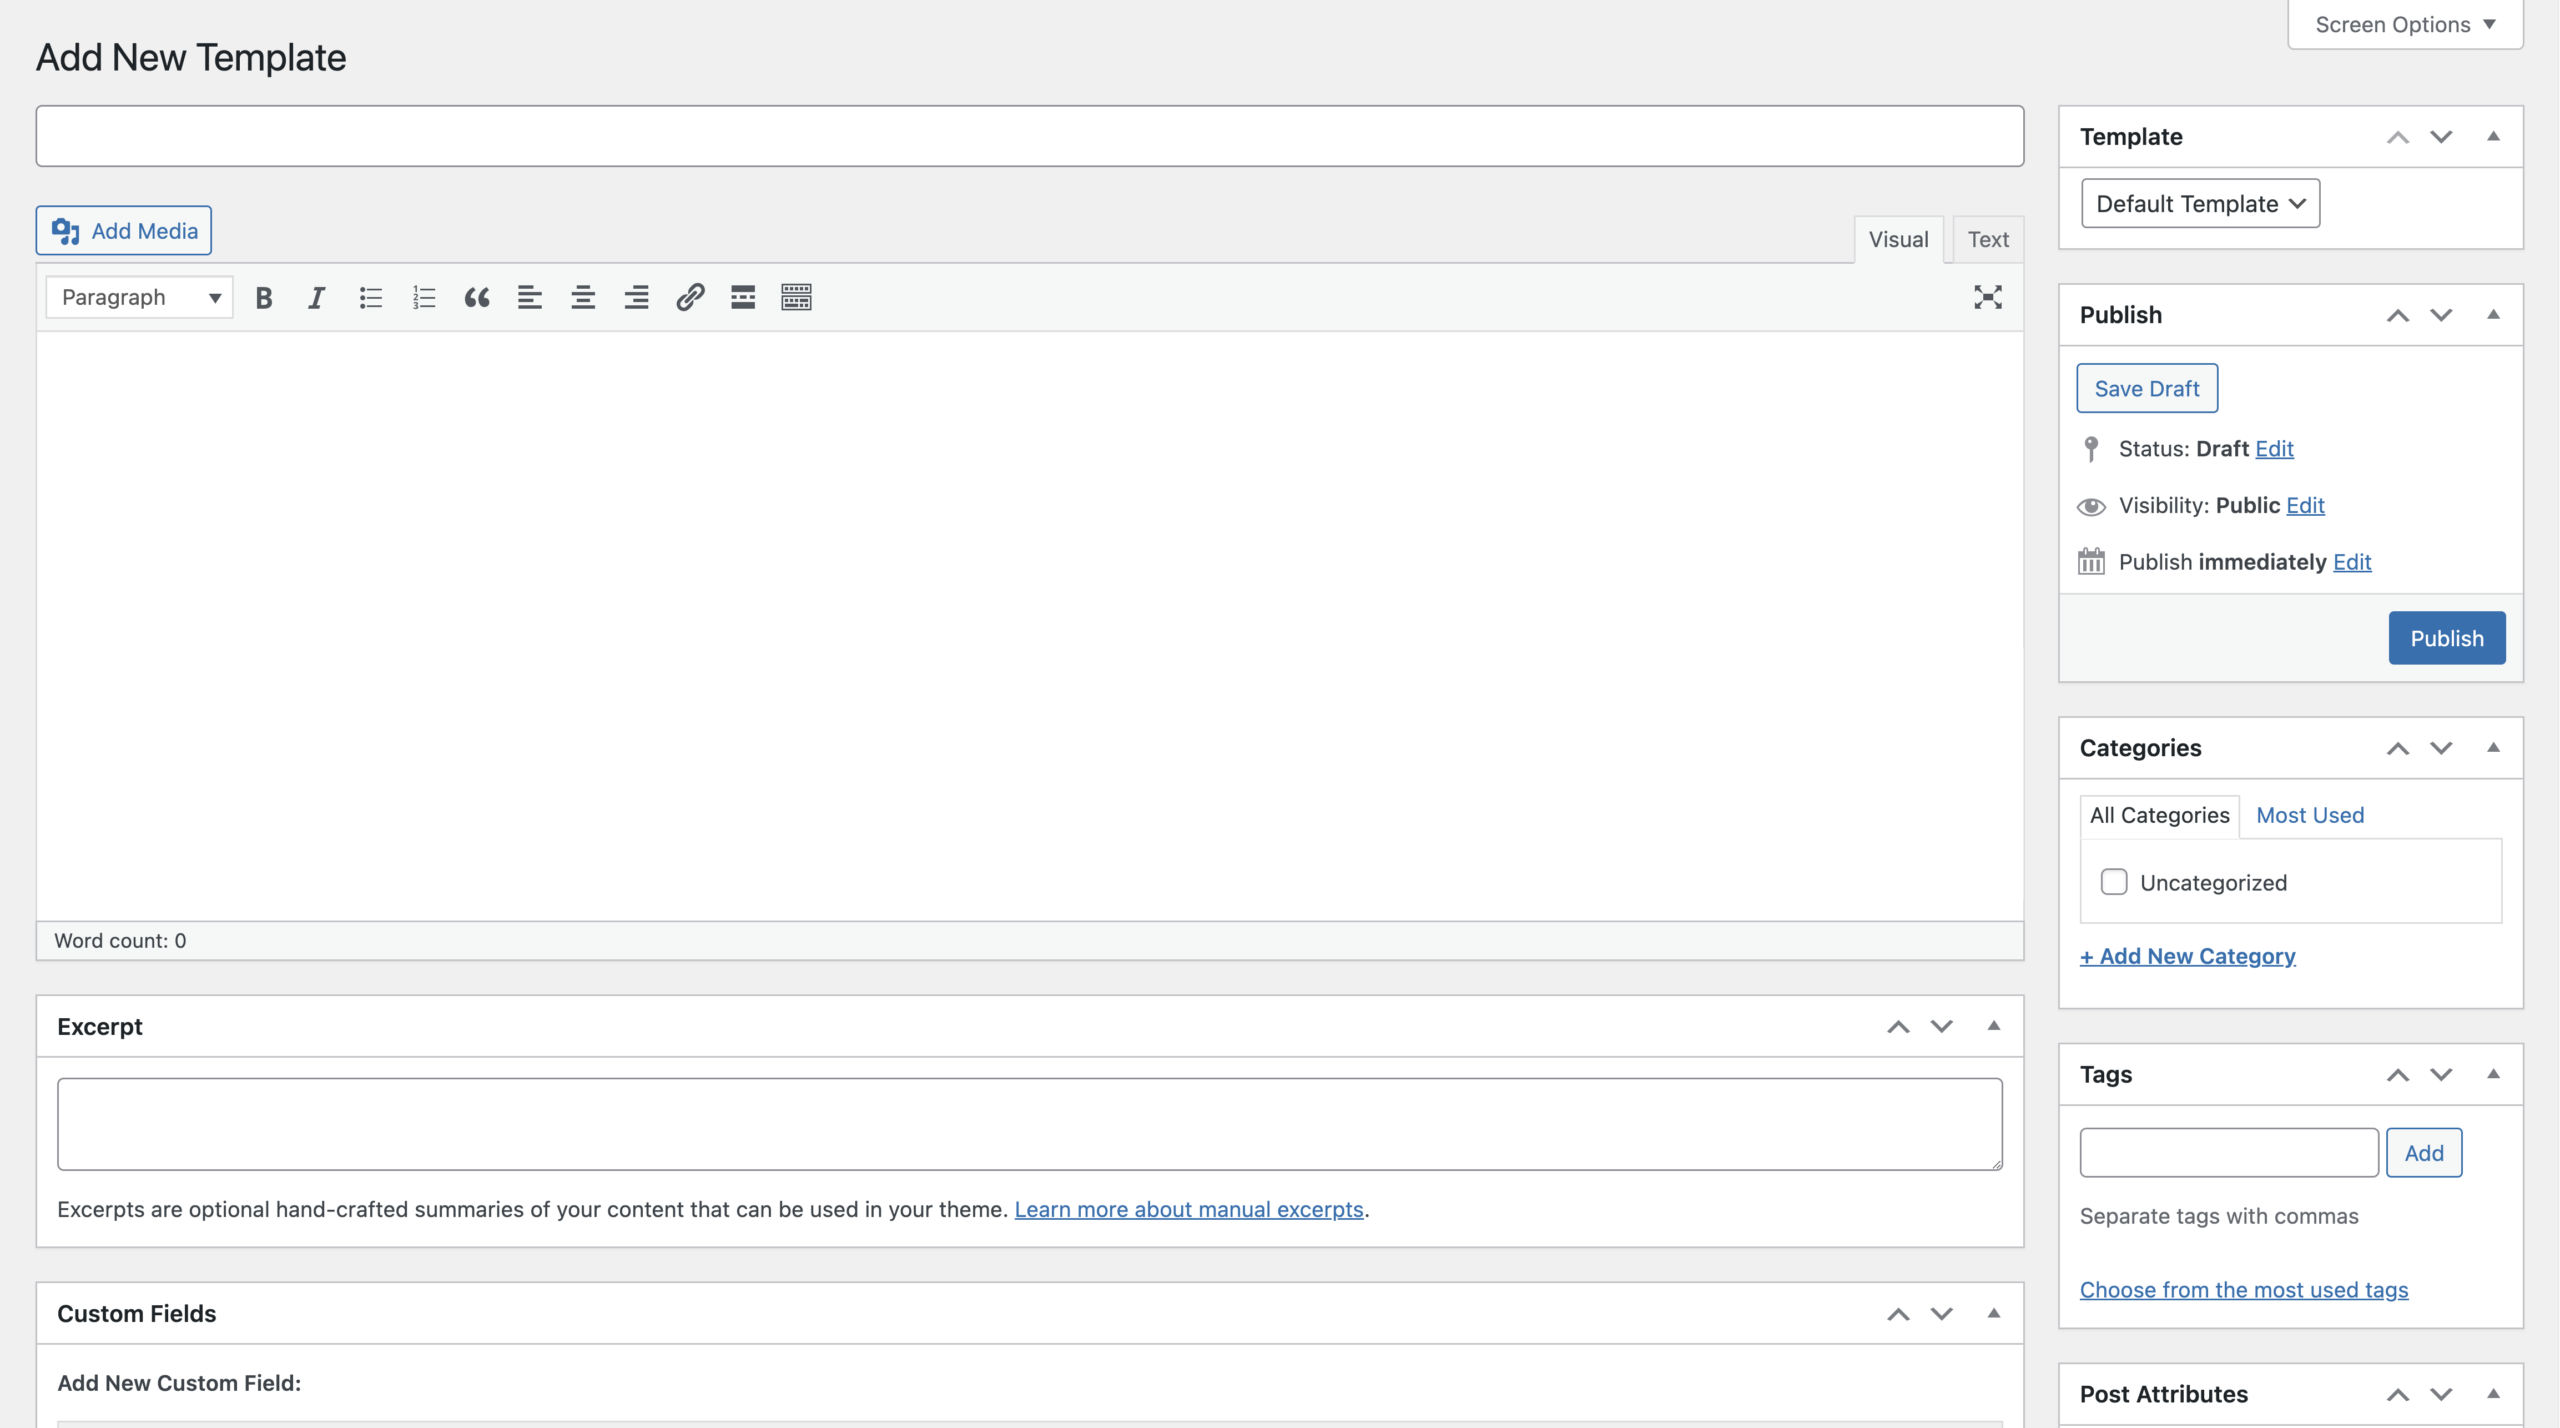Toggle the extra toolbar row

(x=796, y=298)
